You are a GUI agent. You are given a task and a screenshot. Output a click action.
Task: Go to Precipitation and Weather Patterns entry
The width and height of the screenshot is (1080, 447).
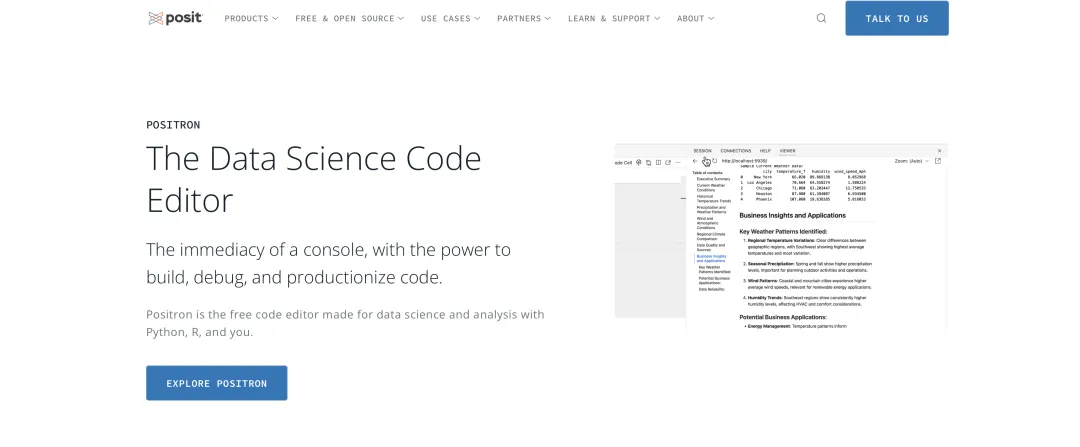coord(712,209)
